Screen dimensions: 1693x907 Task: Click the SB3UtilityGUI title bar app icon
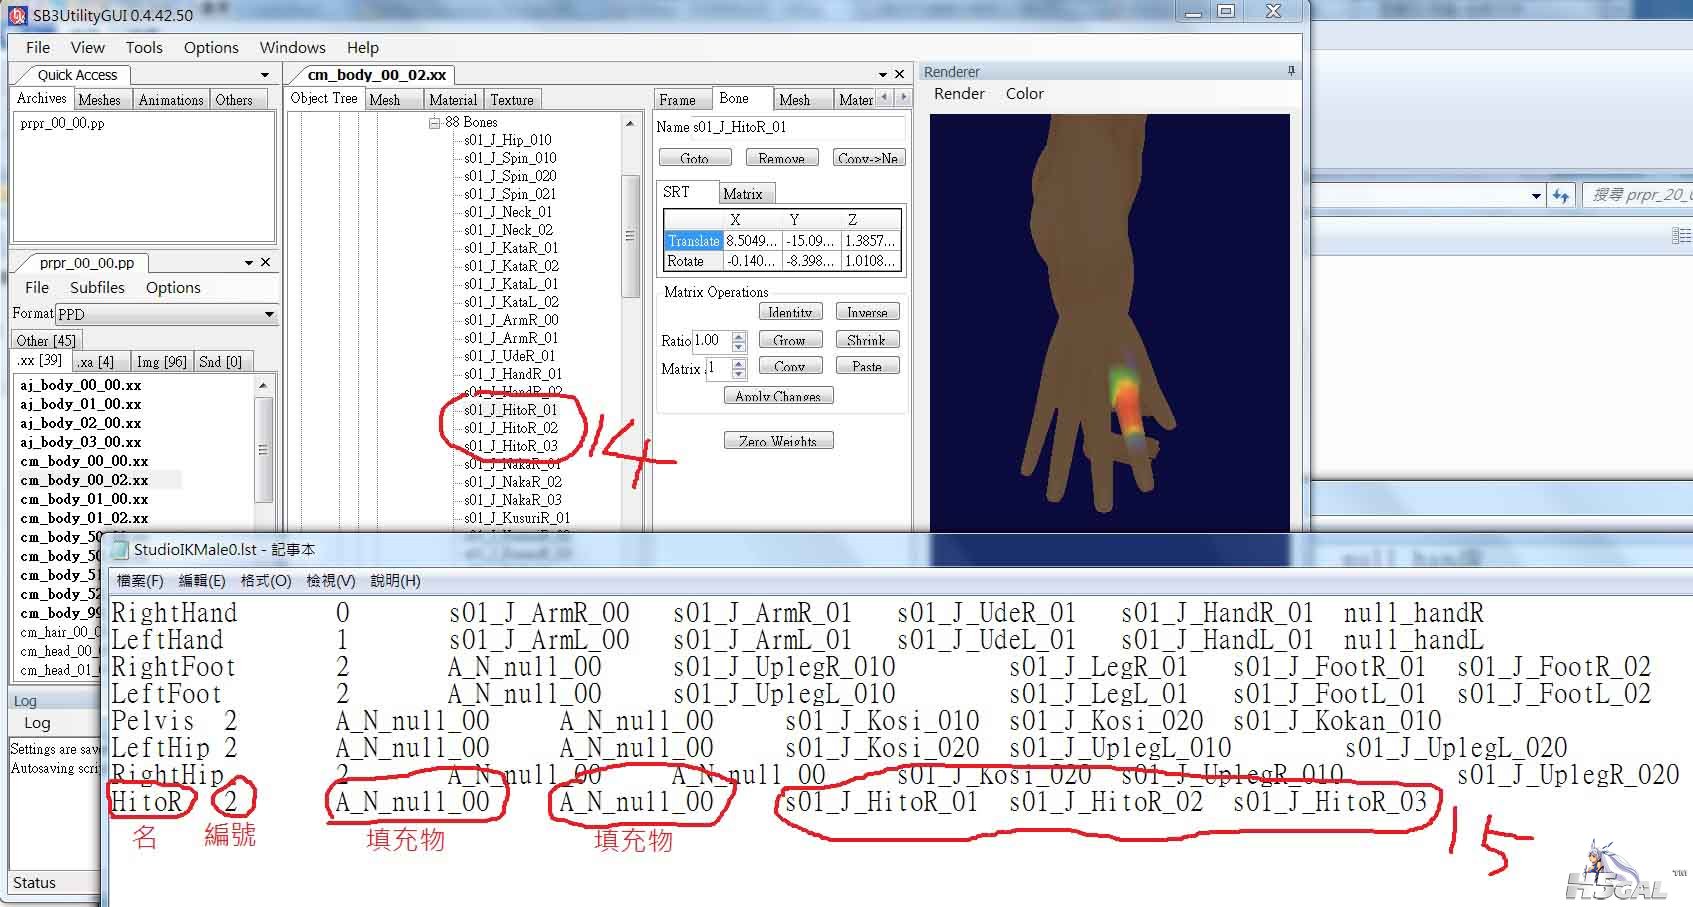pyautogui.click(x=18, y=15)
